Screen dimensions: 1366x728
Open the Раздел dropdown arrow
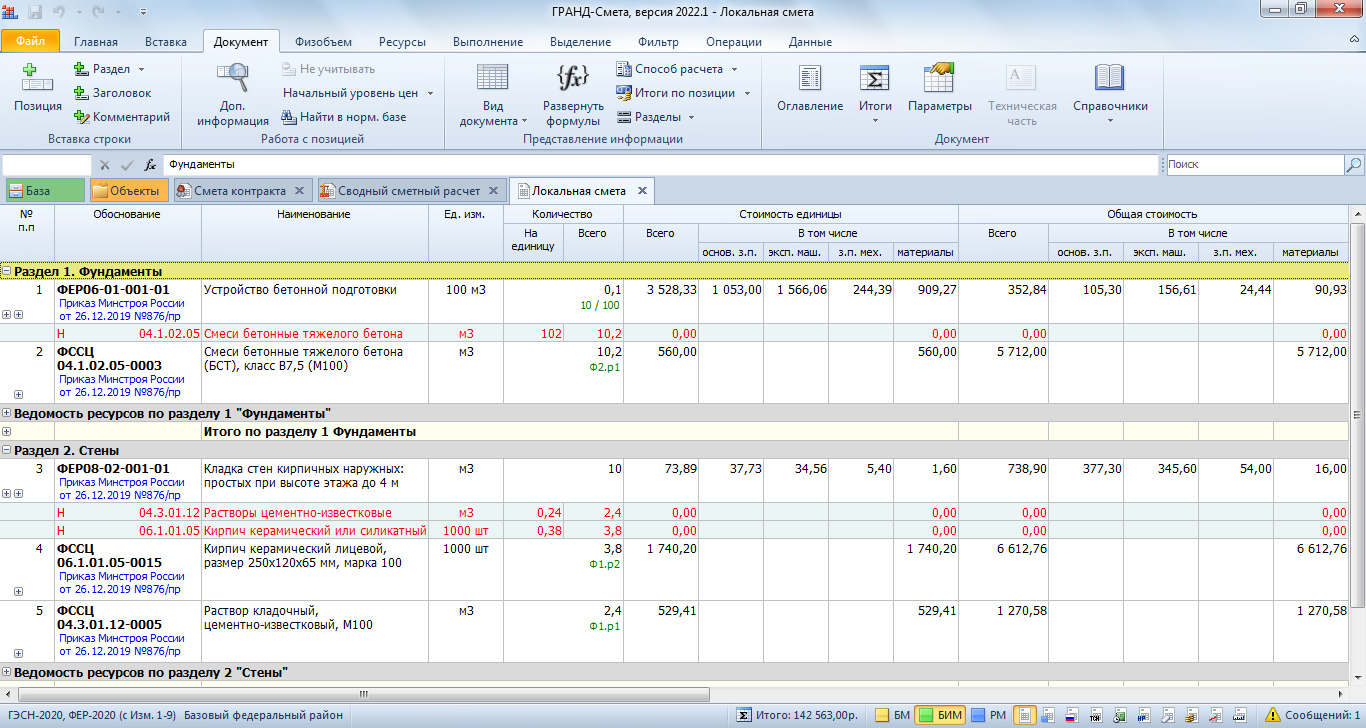click(141, 70)
